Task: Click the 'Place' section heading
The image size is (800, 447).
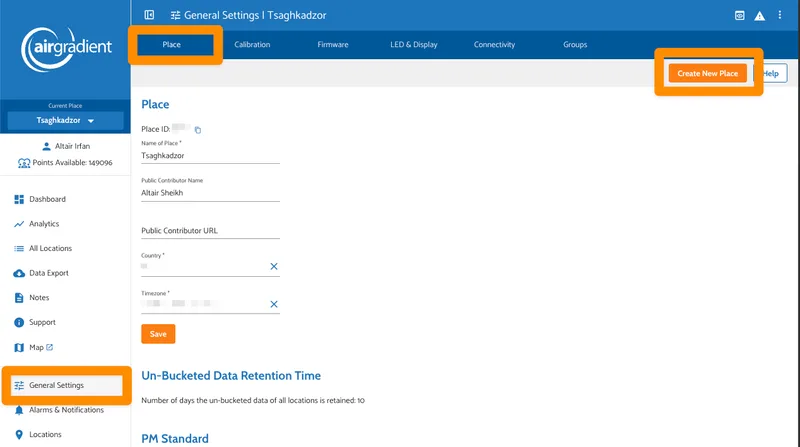Action: (155, 104)
